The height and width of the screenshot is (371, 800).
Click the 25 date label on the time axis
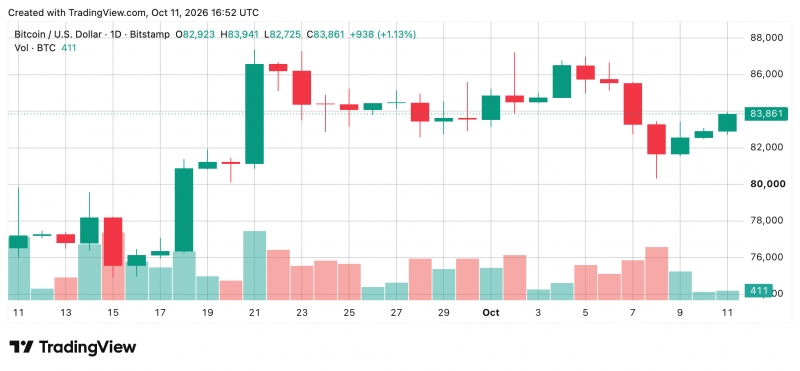(x=349, y=313)
